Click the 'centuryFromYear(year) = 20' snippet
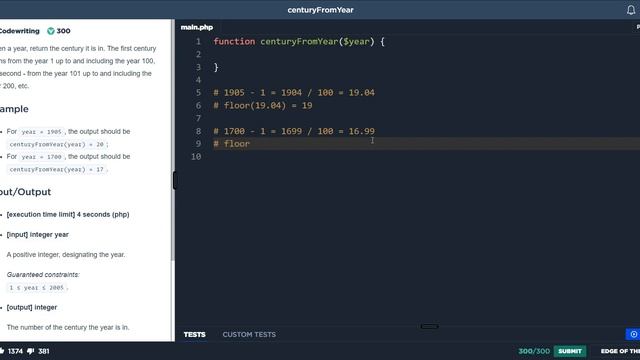 (56, 144)
